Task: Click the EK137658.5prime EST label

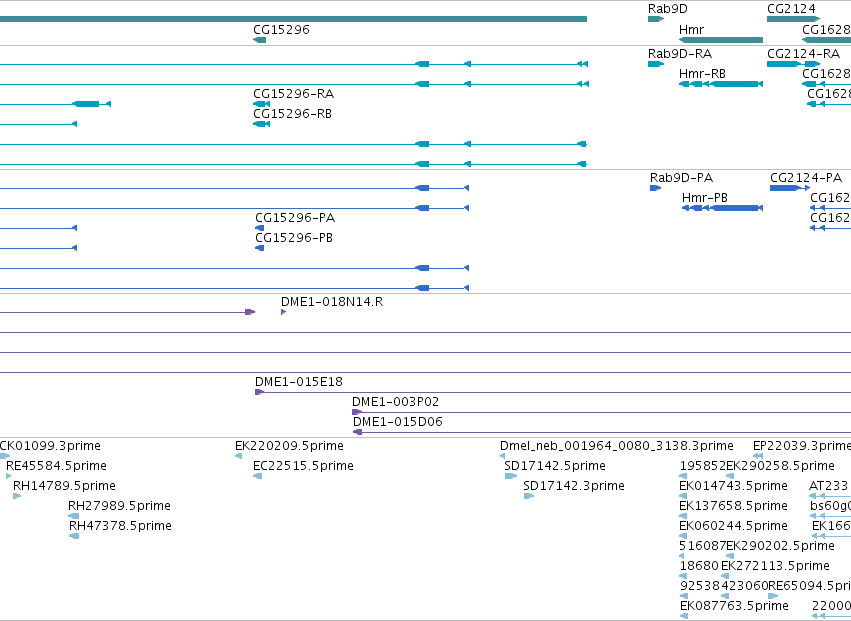Action: (733, 506)
